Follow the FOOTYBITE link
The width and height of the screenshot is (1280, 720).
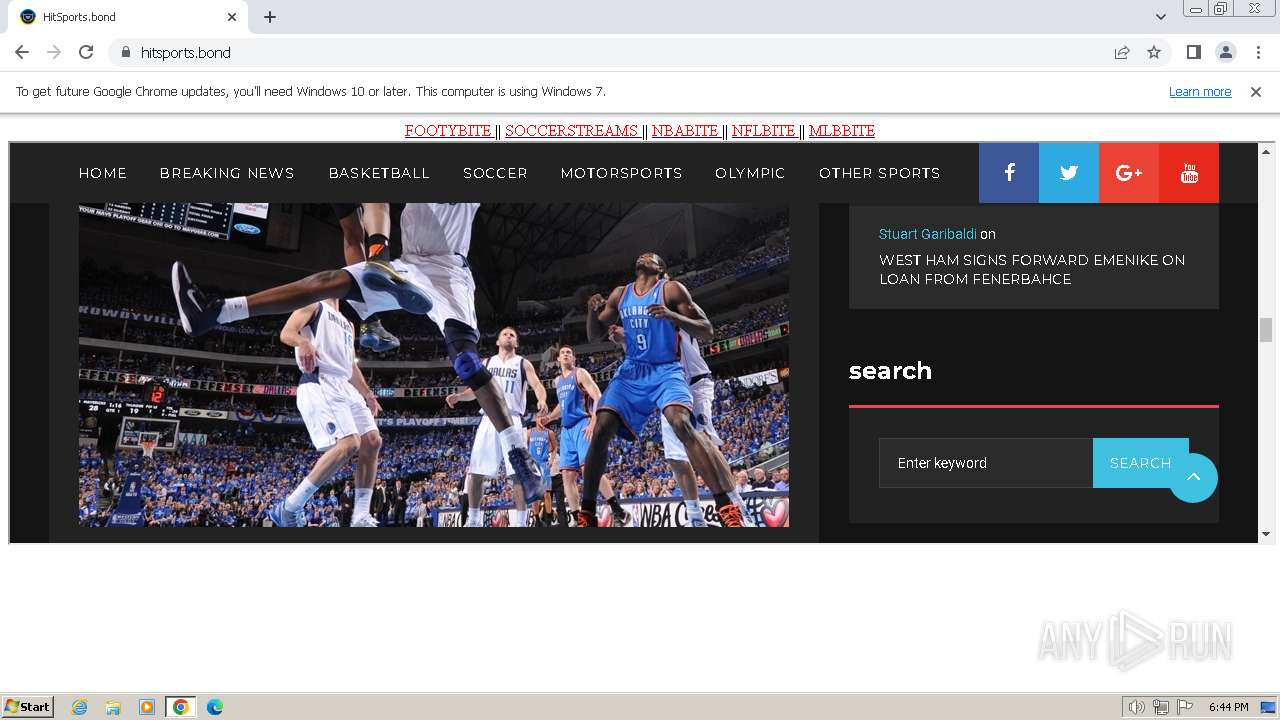(449, 131)
